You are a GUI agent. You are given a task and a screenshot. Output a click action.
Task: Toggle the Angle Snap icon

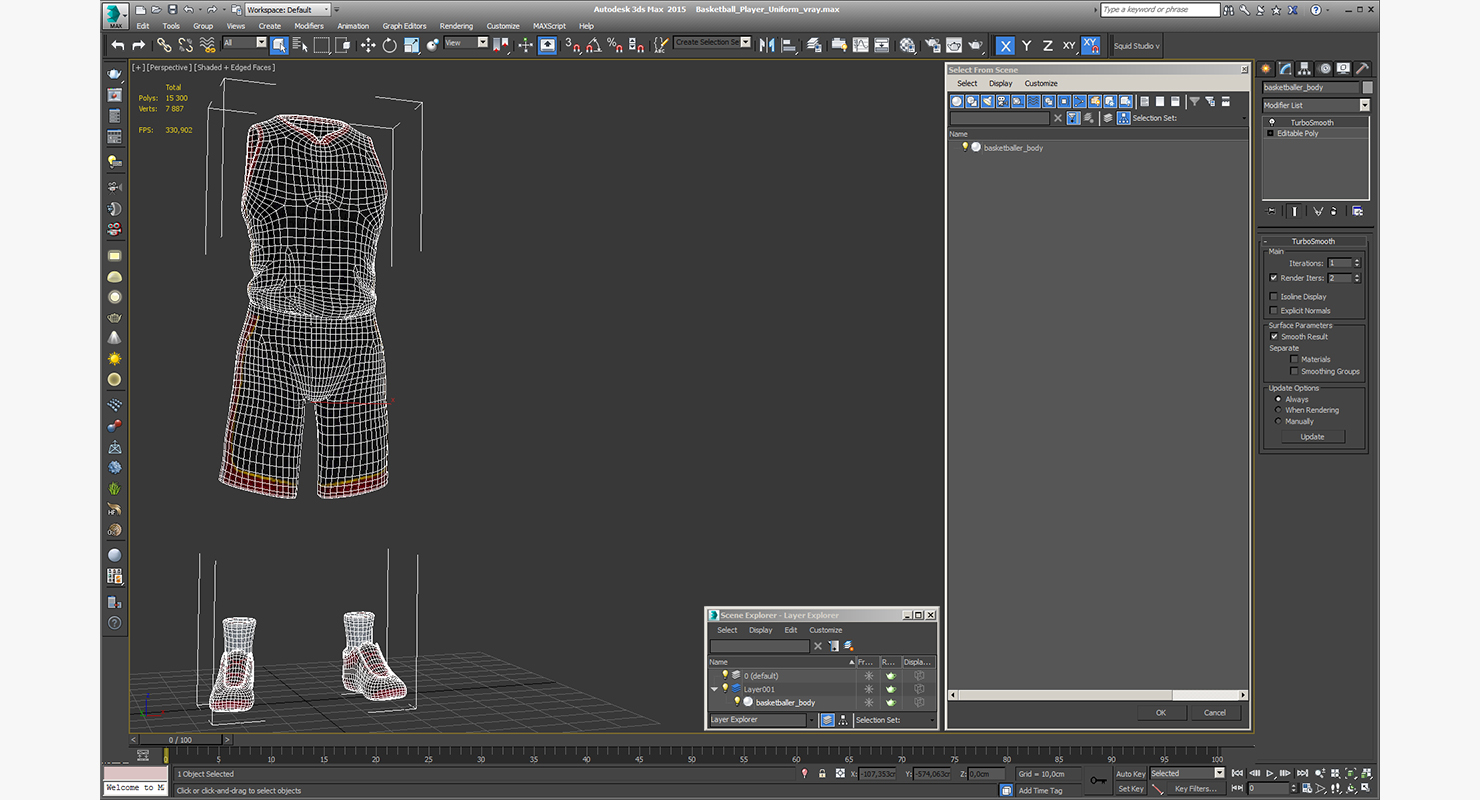(594, 45)
